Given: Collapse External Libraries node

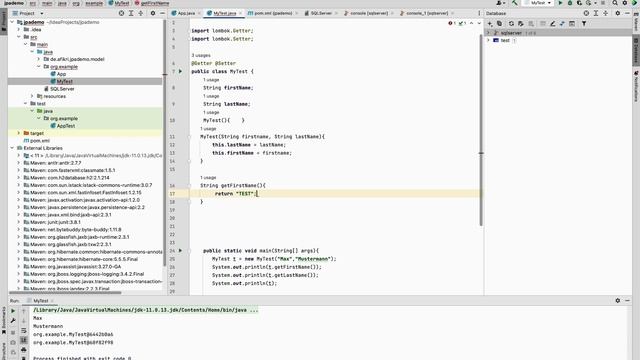Looking at the screenshot, I should coord(12,148).
